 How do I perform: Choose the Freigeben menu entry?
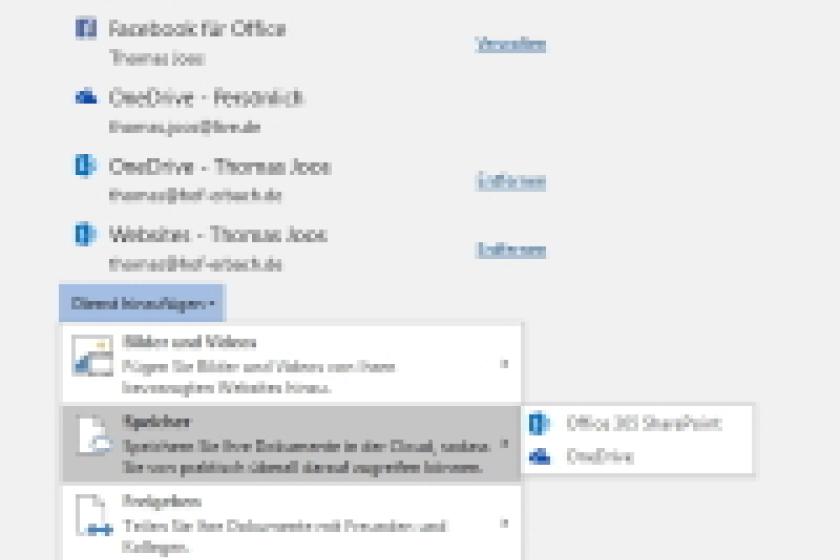pos(291,523)
